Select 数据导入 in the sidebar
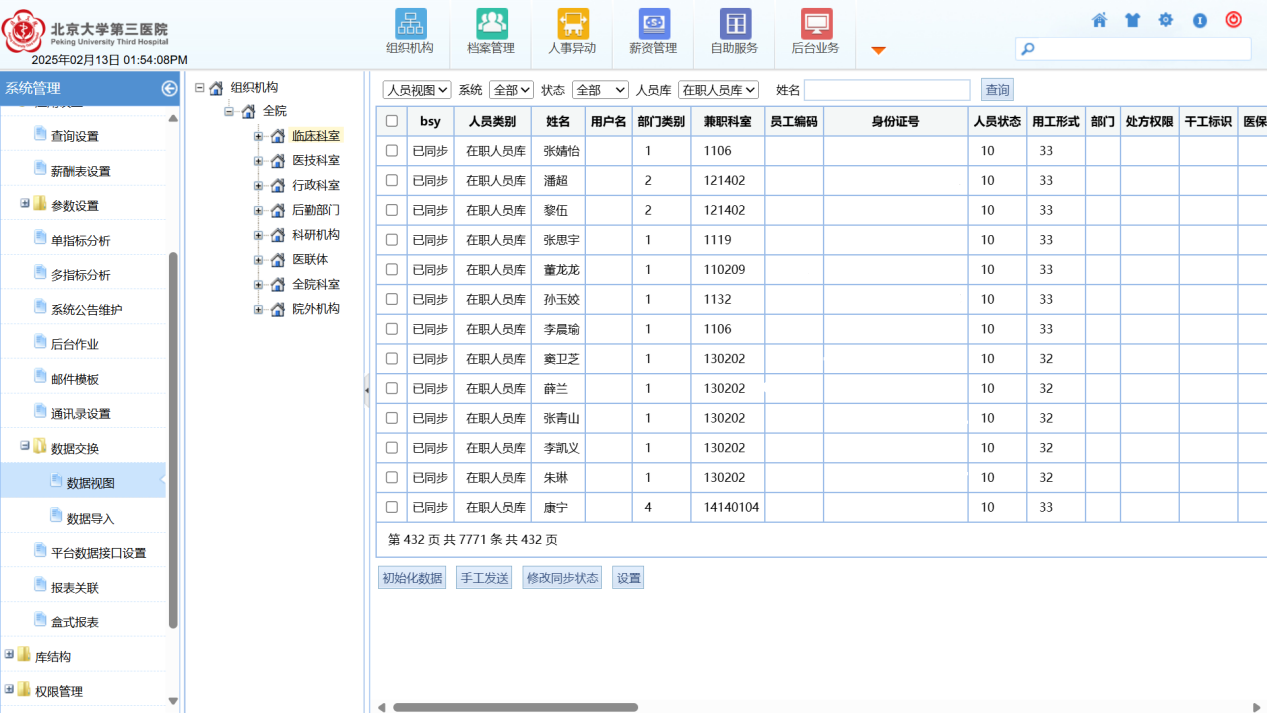 click(90, 518)
